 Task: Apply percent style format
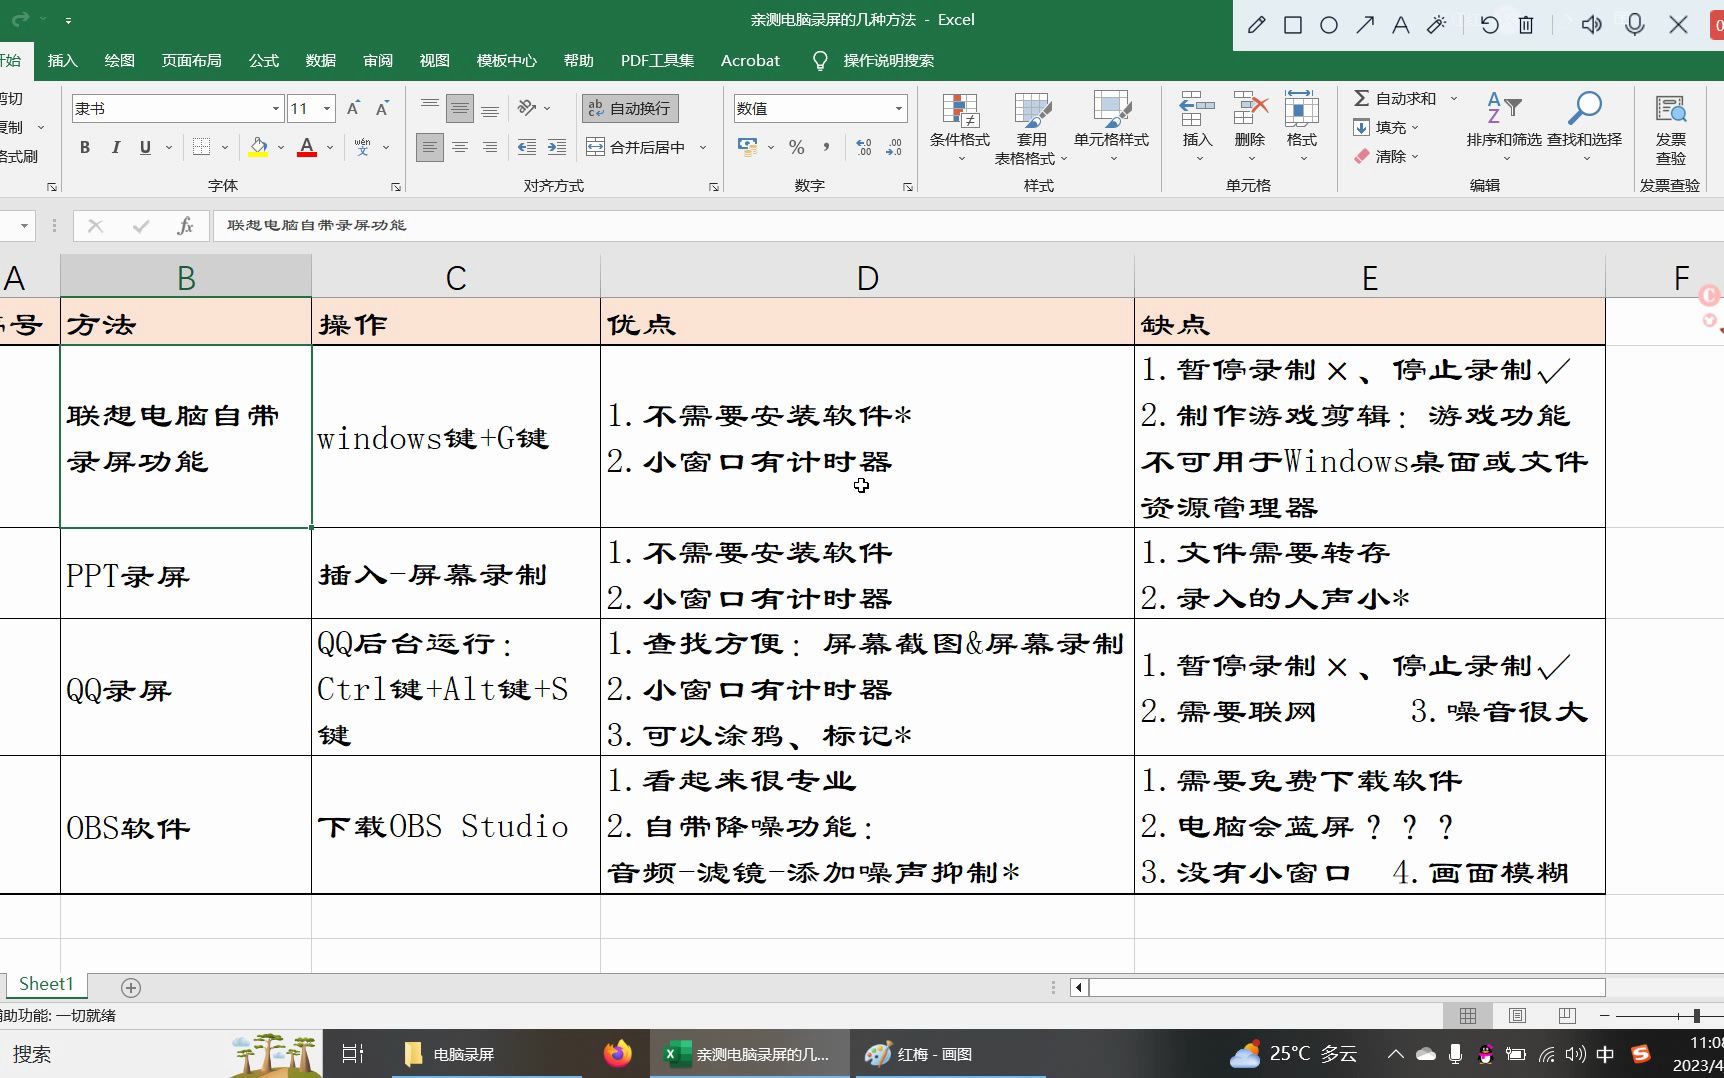(x=796, y=147)
